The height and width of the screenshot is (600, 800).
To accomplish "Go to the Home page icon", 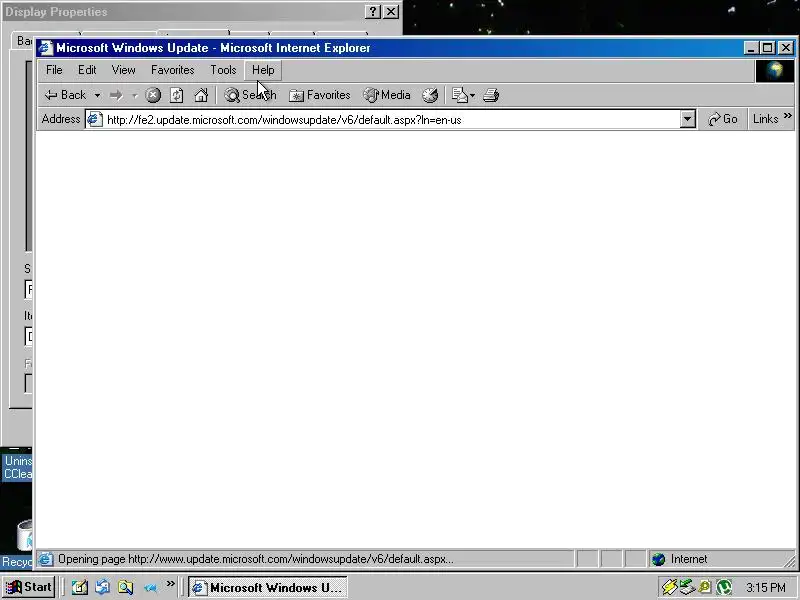I will 201,95.
